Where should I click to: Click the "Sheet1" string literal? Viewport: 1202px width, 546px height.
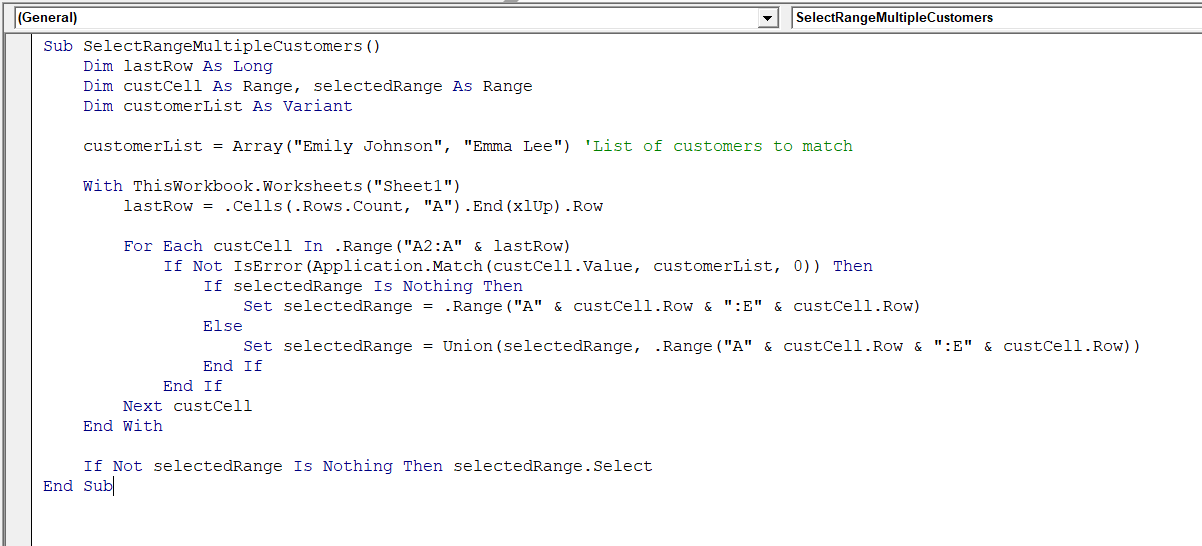(x=413, y=186)
